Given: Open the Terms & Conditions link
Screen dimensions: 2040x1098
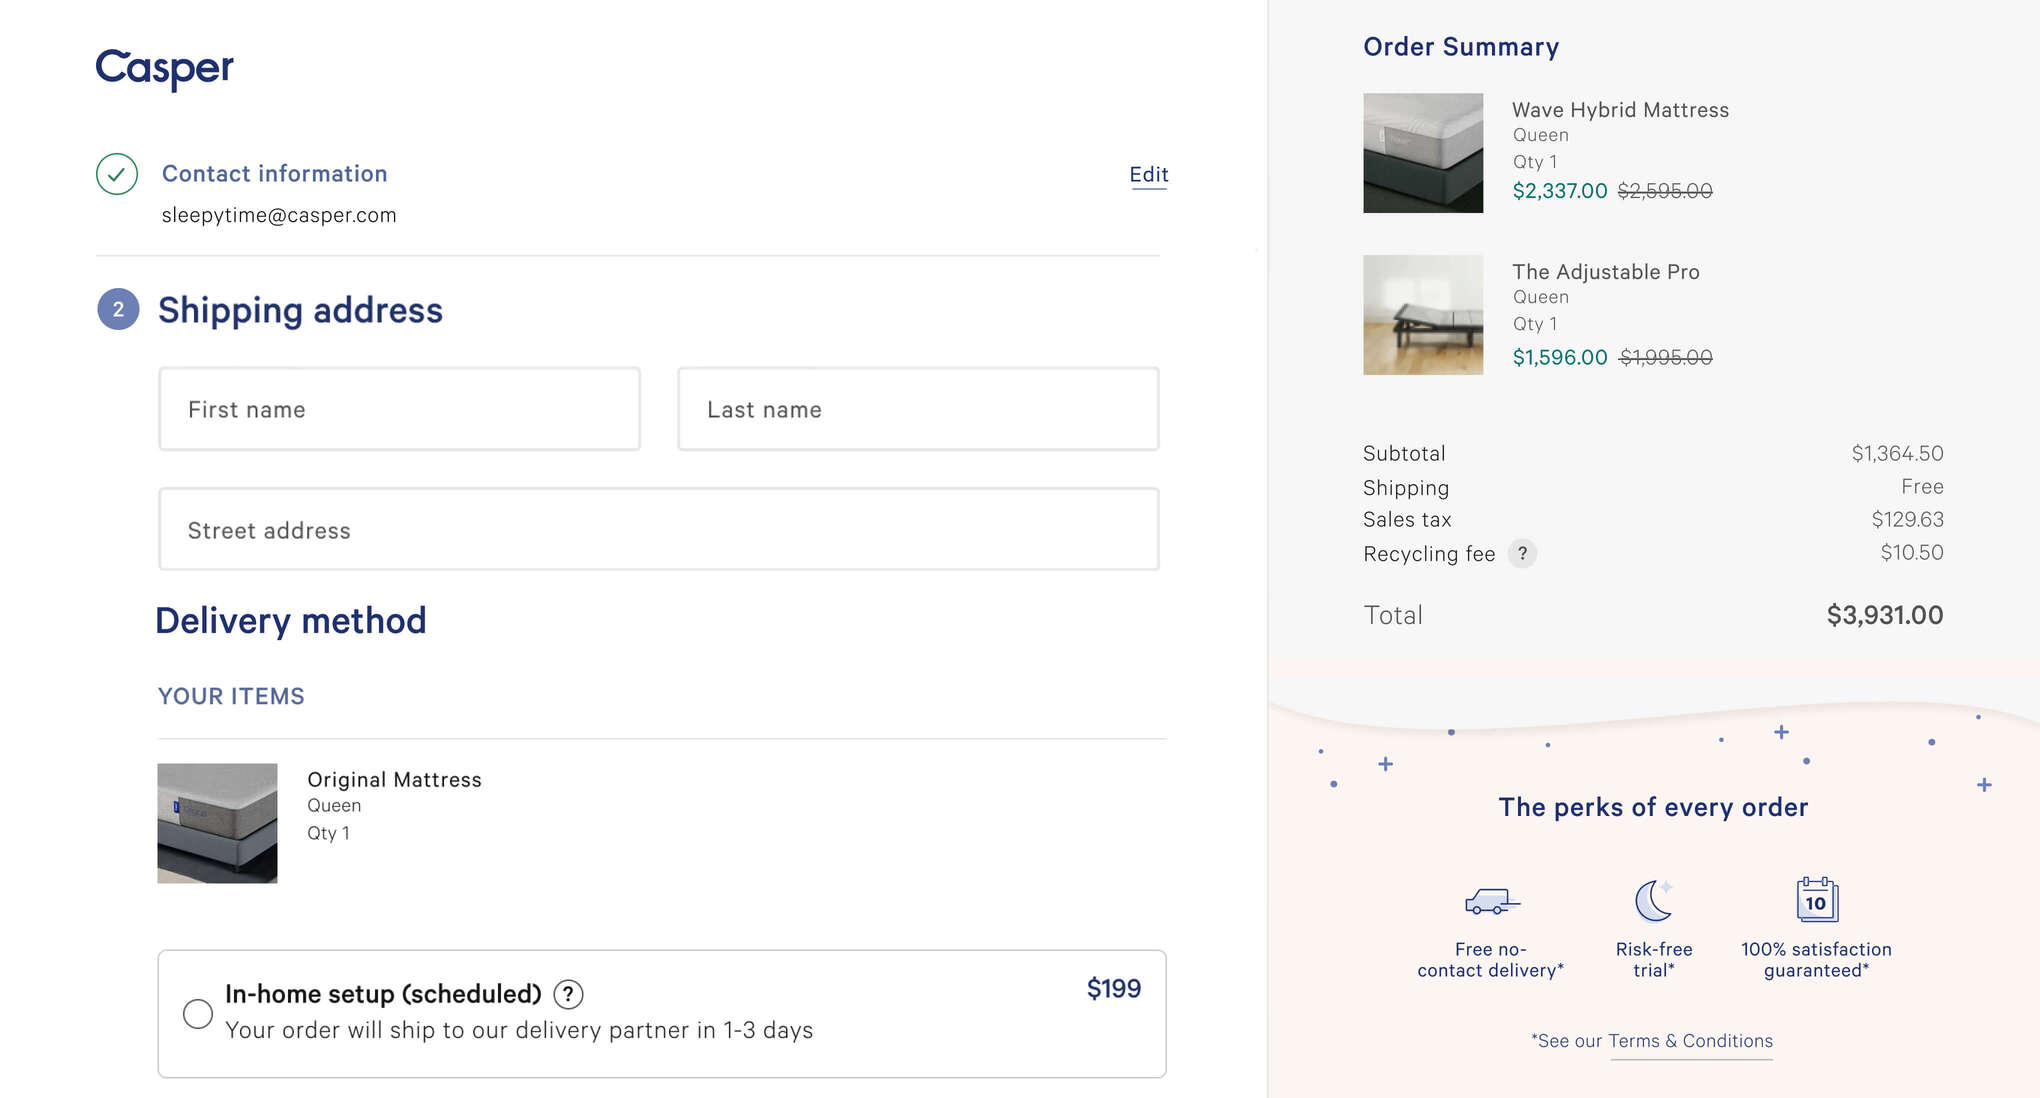Looking at the screenshot, I should pyautogui.click(x=1690, y=1041).
